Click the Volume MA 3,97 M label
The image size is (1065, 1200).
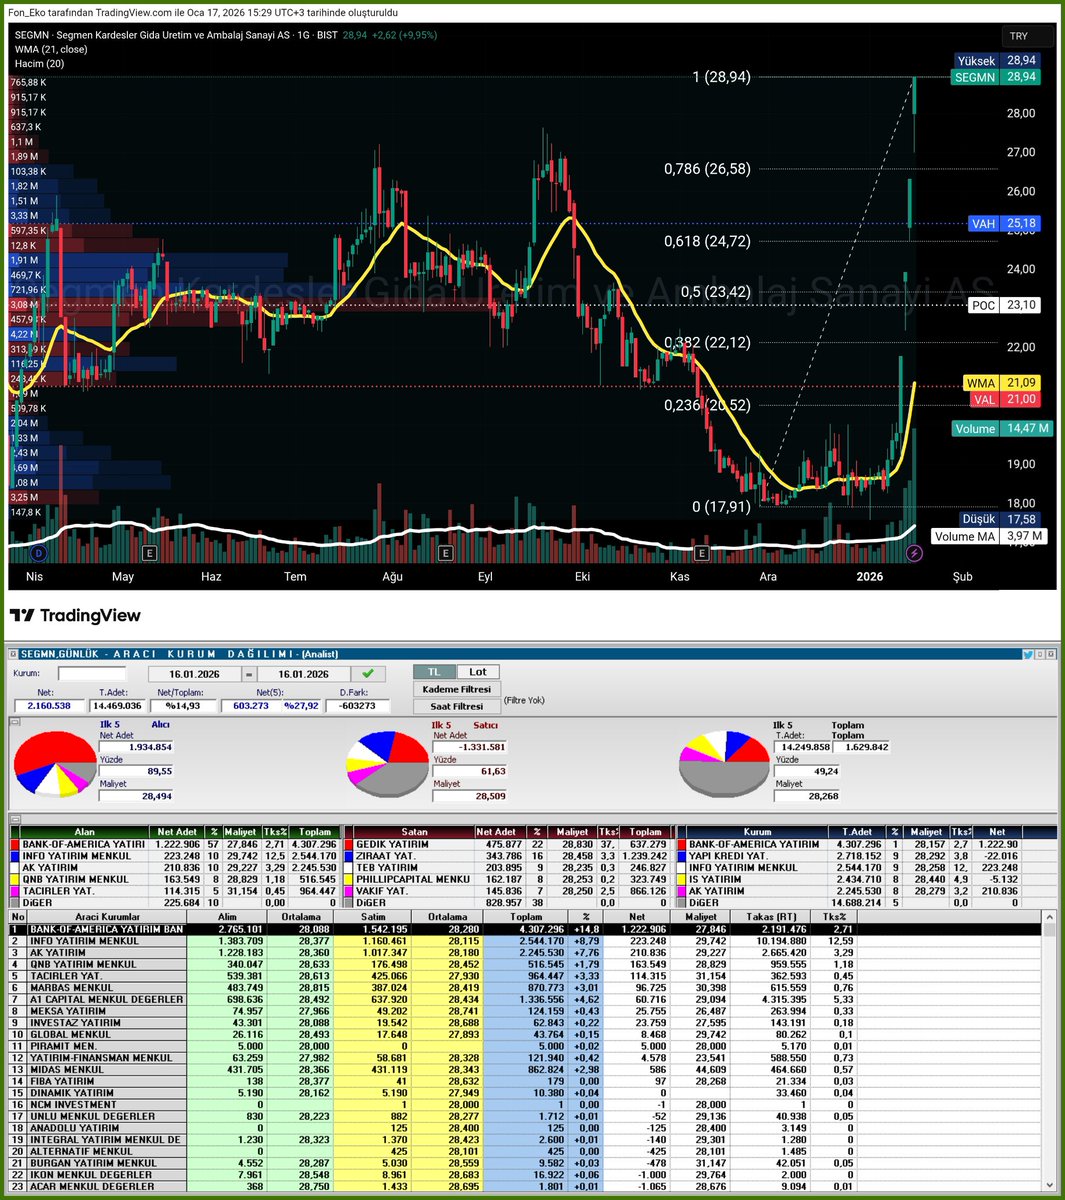[x=990, y=536]
